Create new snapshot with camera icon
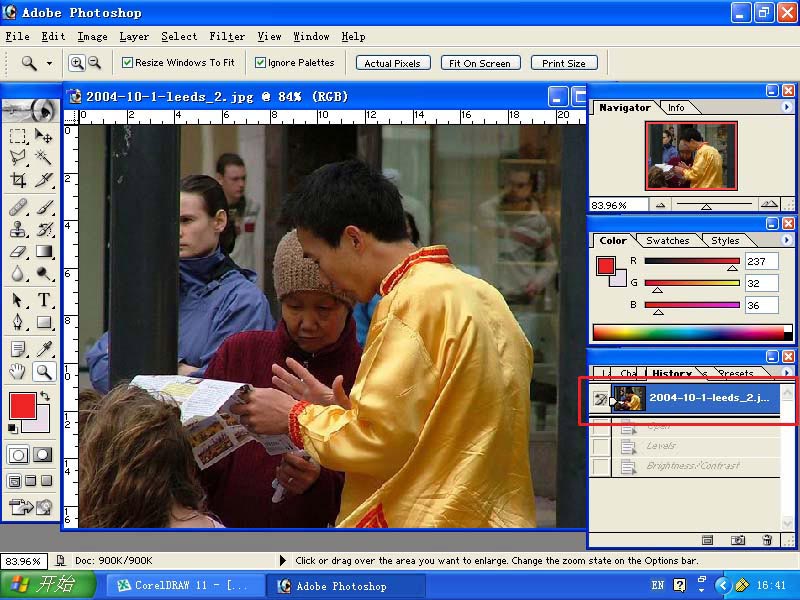The width and height of the screenshot is (800, 600). [738, 540]
